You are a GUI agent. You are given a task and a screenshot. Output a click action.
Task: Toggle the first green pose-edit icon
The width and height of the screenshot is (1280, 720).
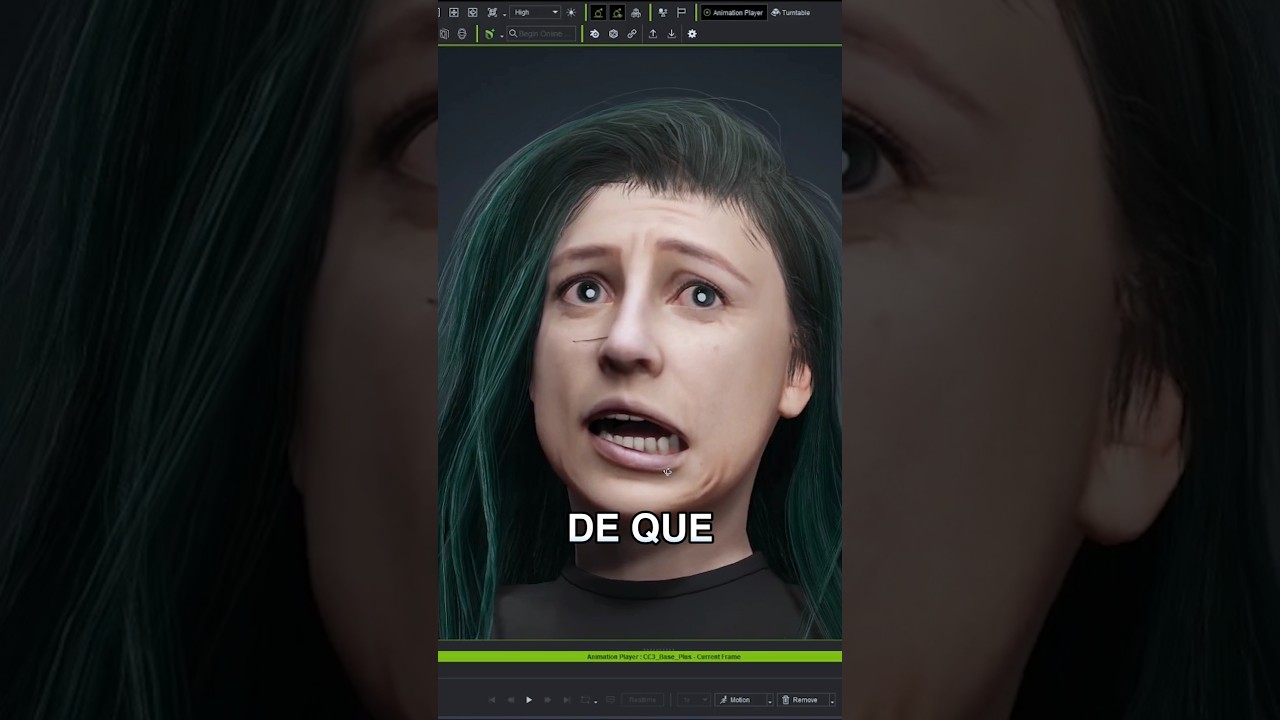(598, 12)
